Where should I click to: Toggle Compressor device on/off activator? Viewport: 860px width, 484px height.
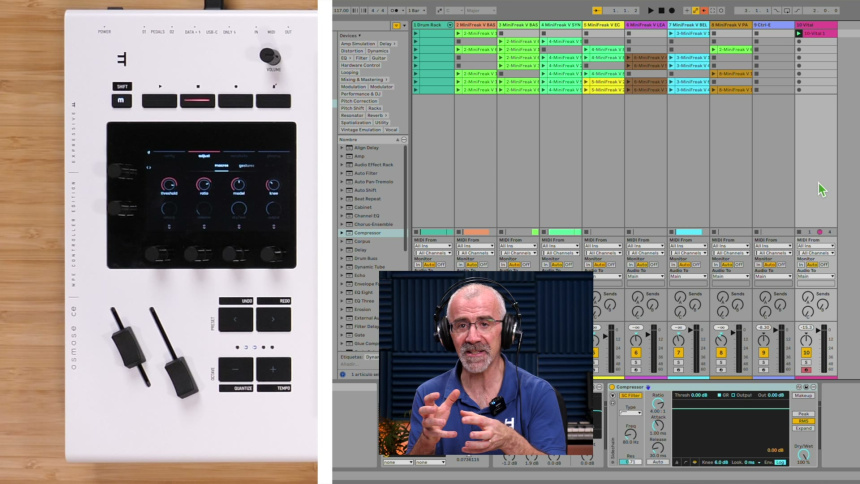(x=612, y=387)
